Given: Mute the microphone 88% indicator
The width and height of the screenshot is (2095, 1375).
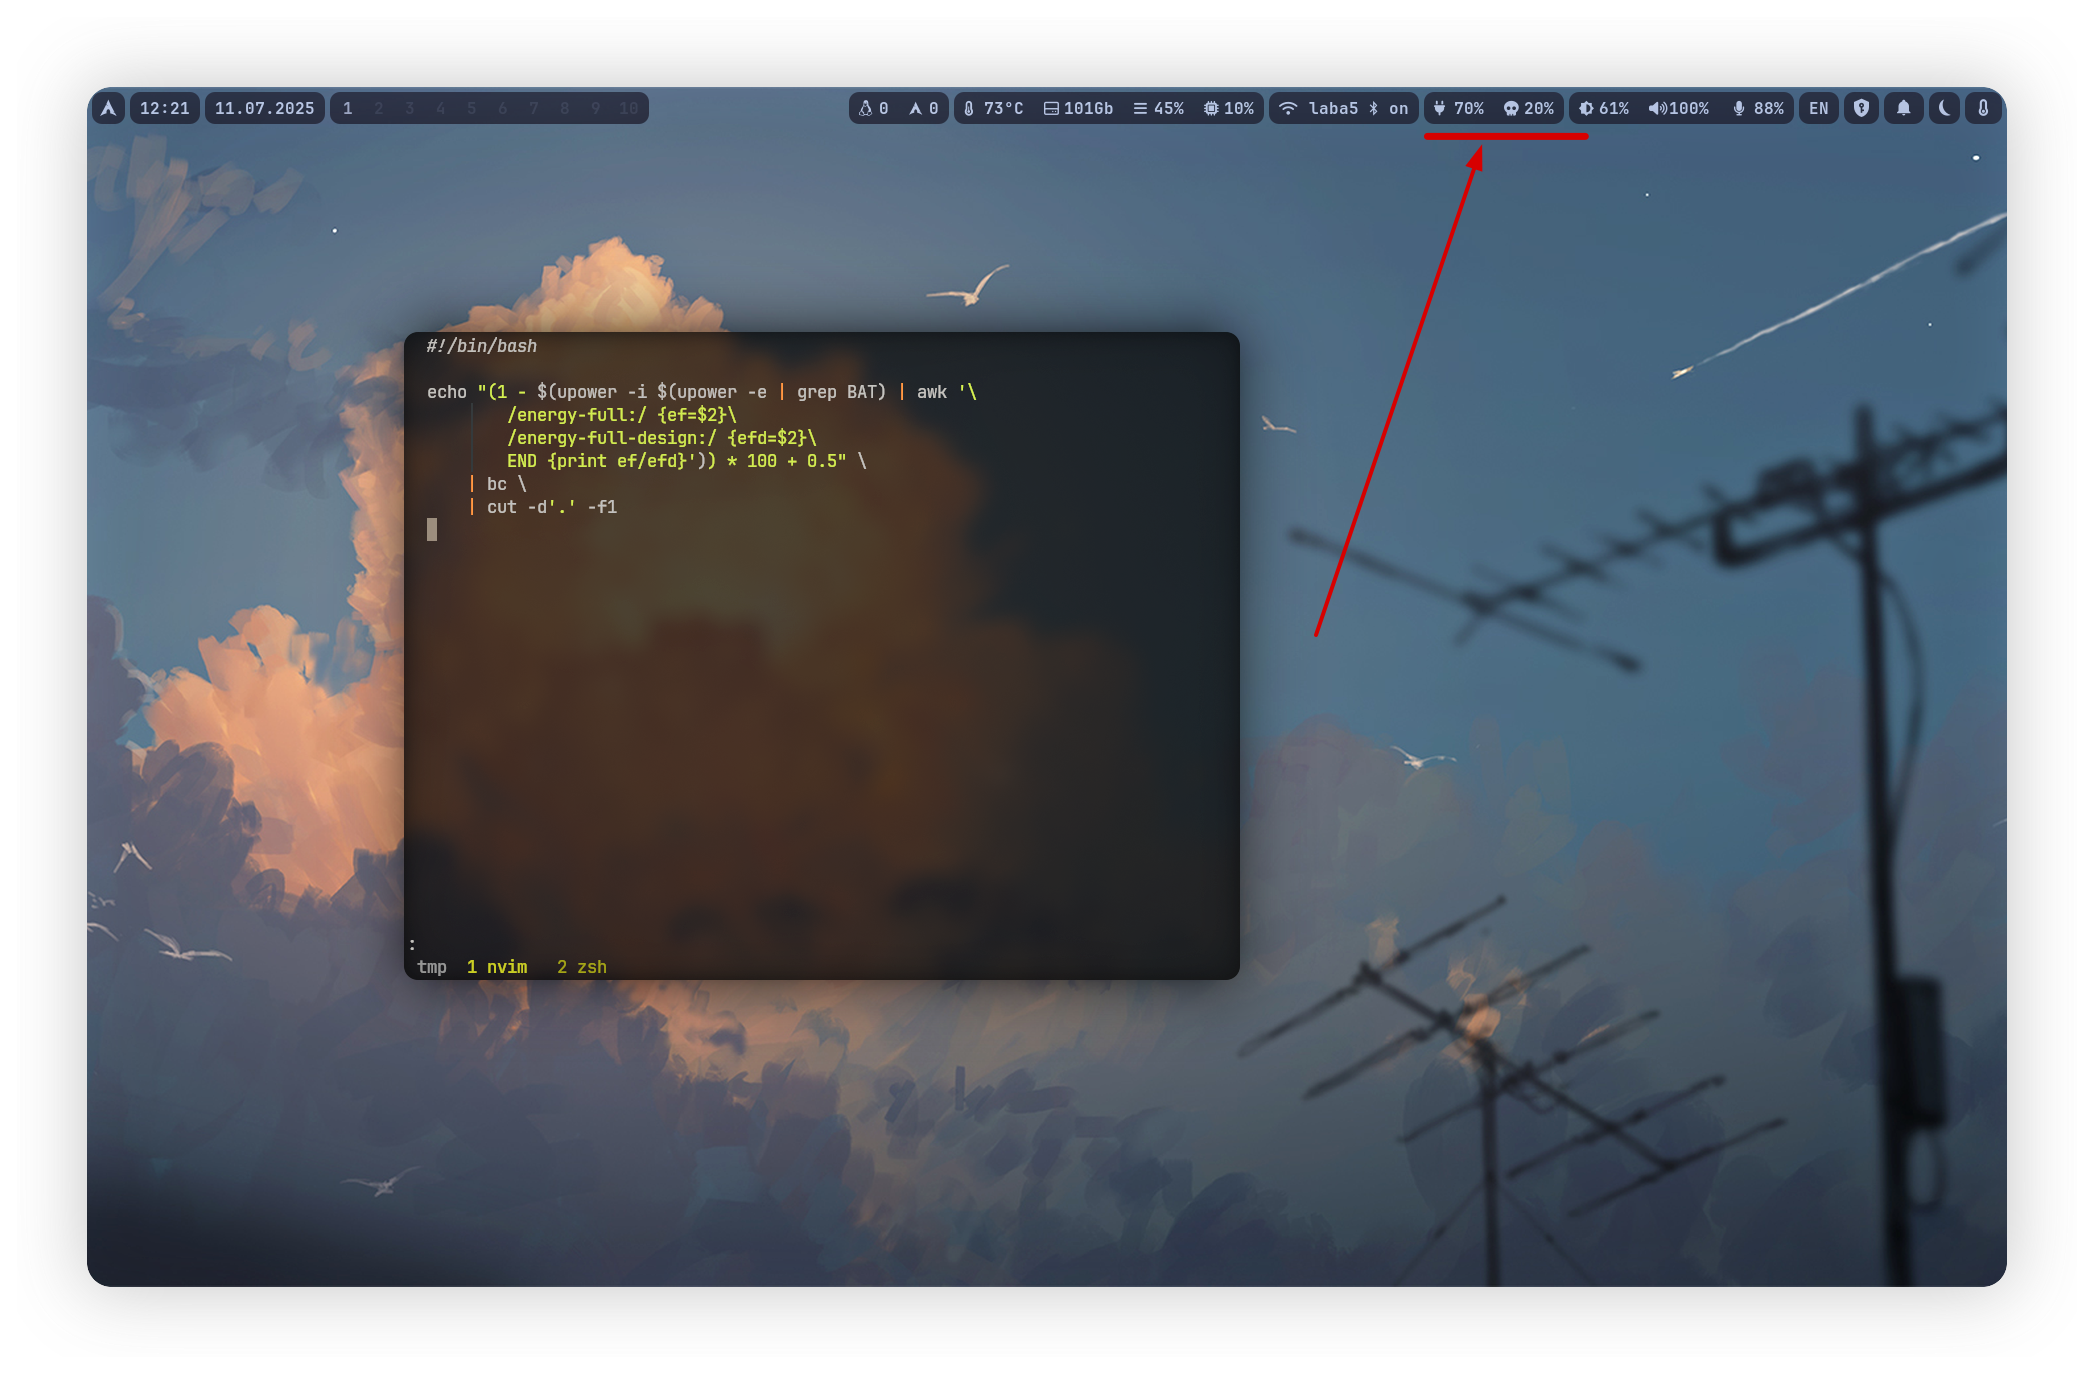Looking at the screenshot, I should 1758,108.
